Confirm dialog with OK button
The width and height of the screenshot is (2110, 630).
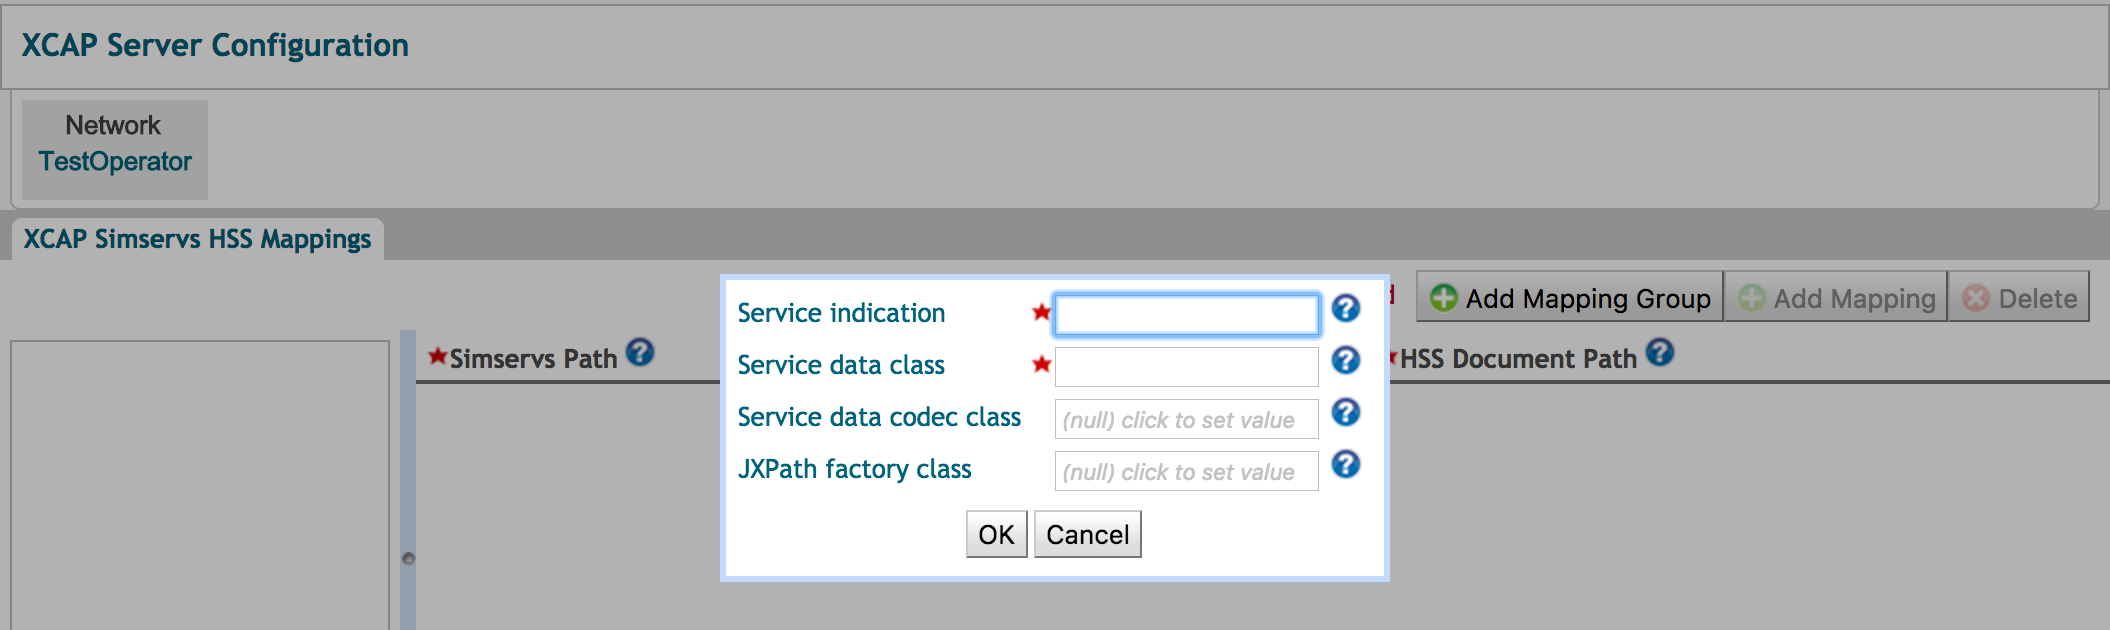(996, 535)
